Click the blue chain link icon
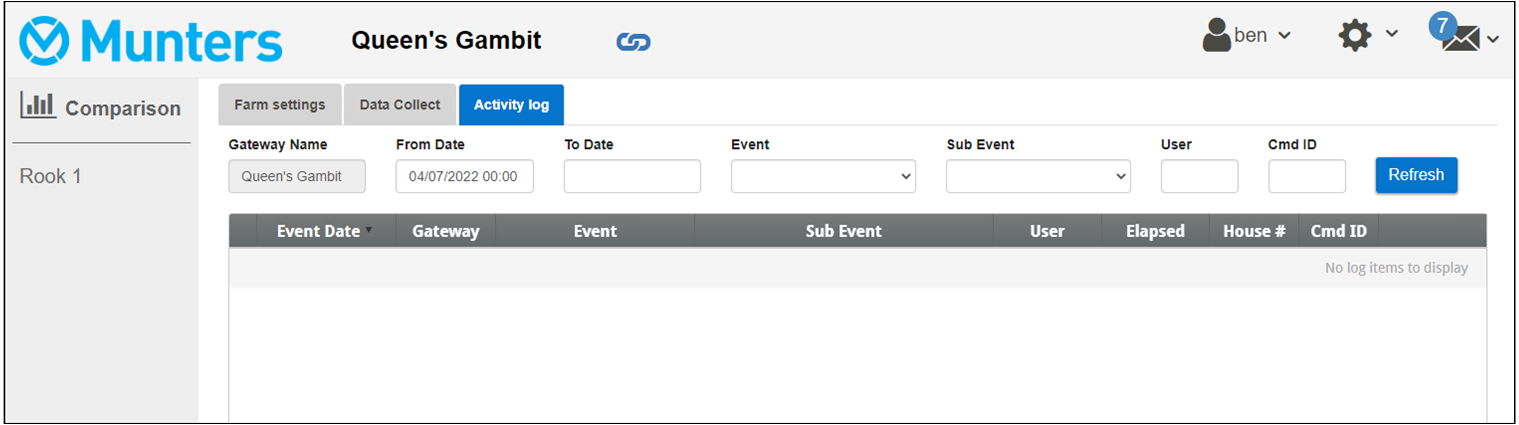This screenshot has width=1519, height=425. tap(633, 42)
